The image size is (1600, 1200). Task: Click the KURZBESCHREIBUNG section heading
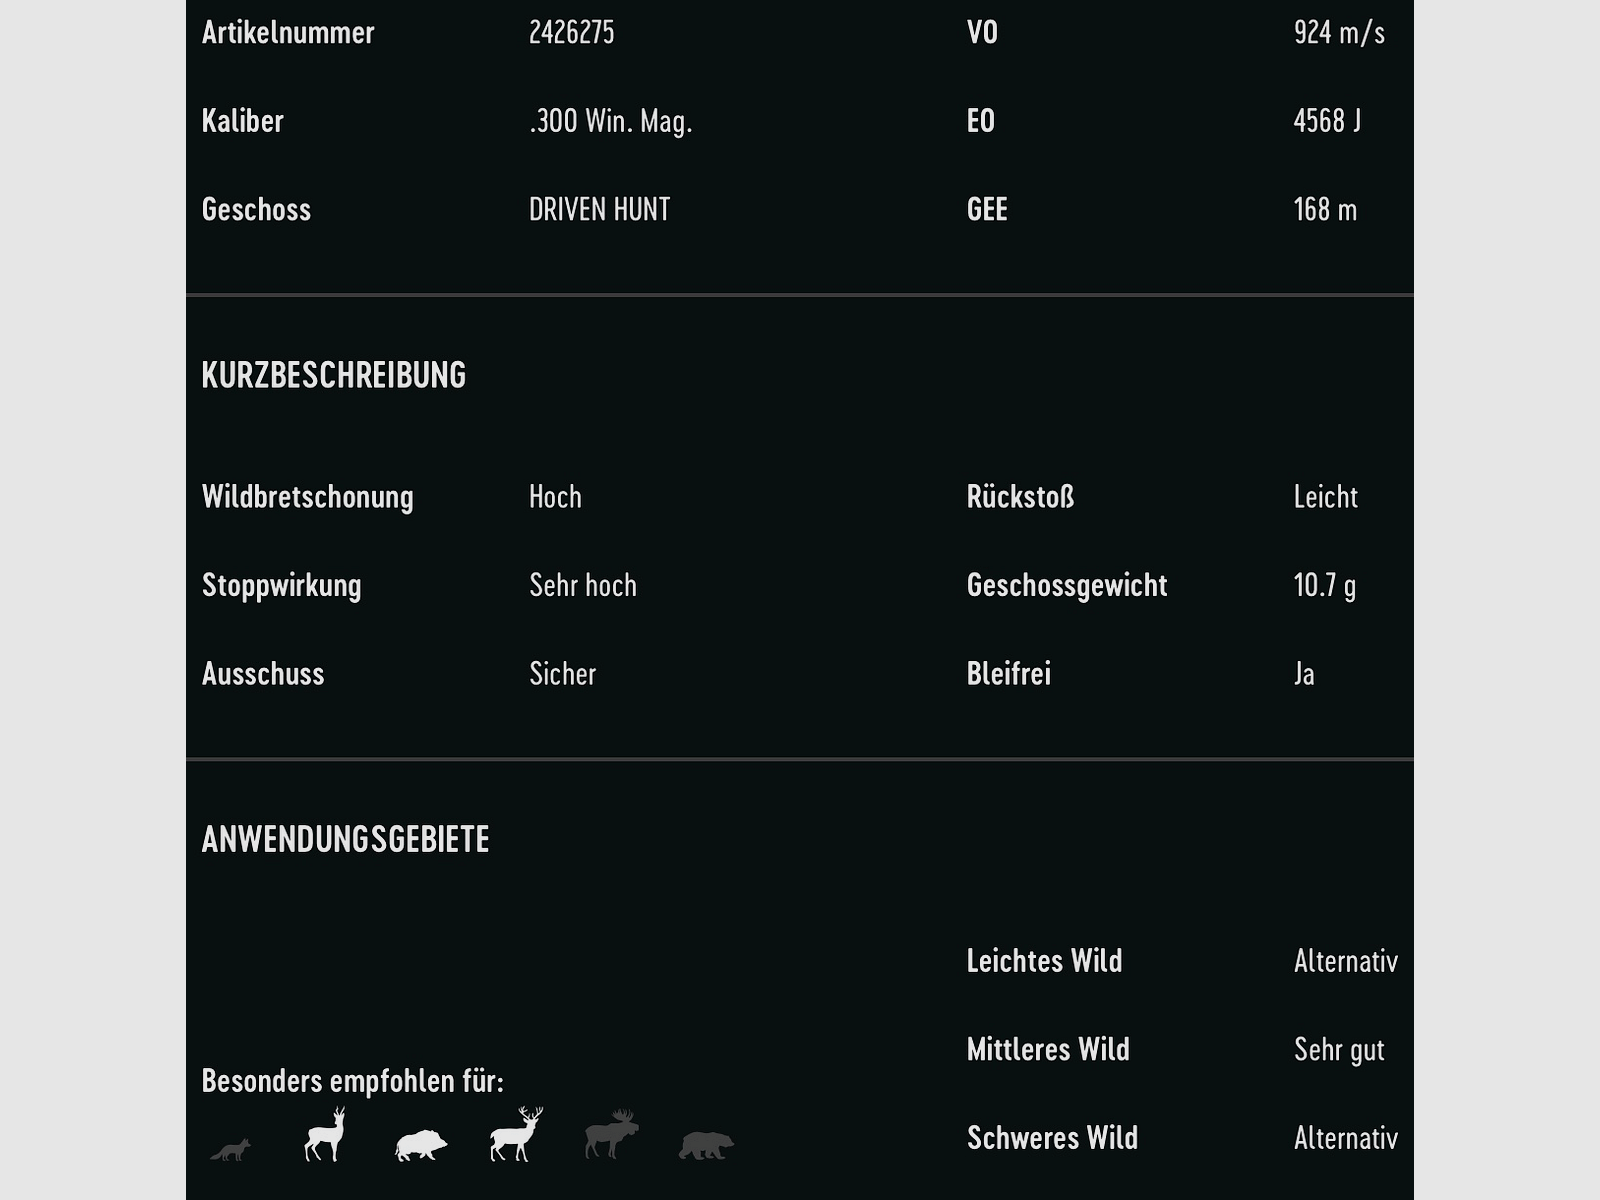click(x=334, y=375)
